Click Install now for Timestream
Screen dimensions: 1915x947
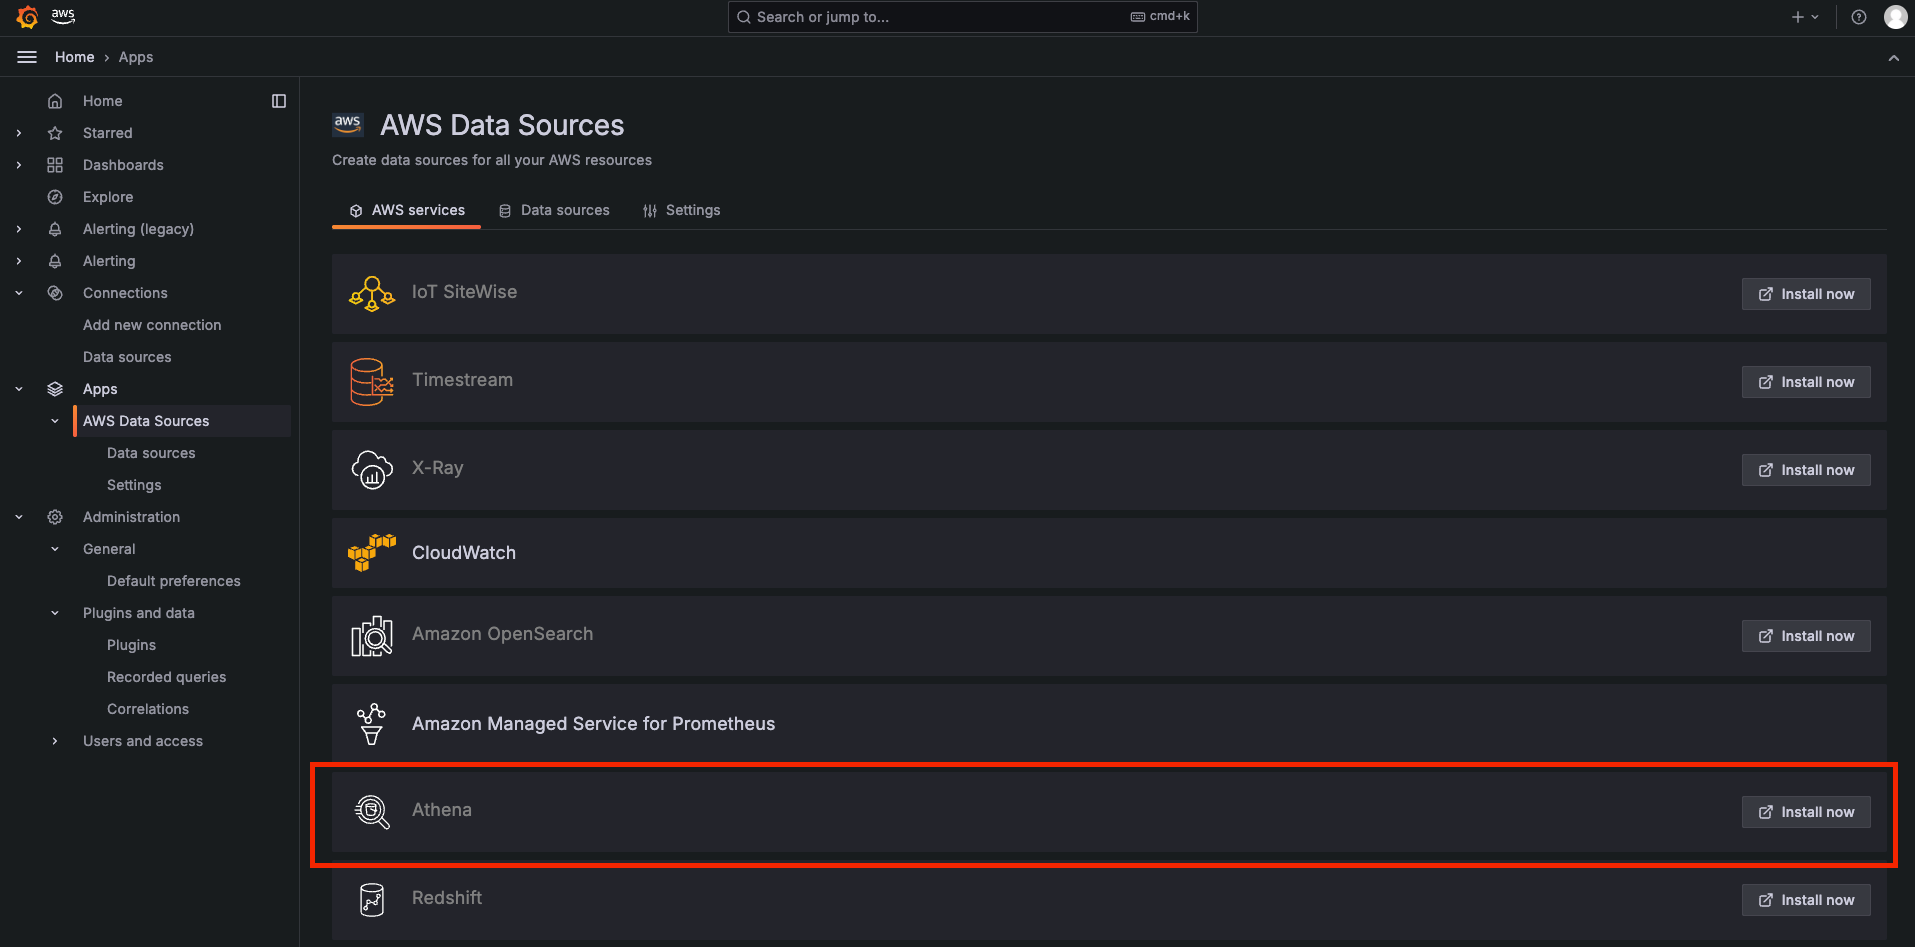pyautogui.click(x=1805, y=382)
